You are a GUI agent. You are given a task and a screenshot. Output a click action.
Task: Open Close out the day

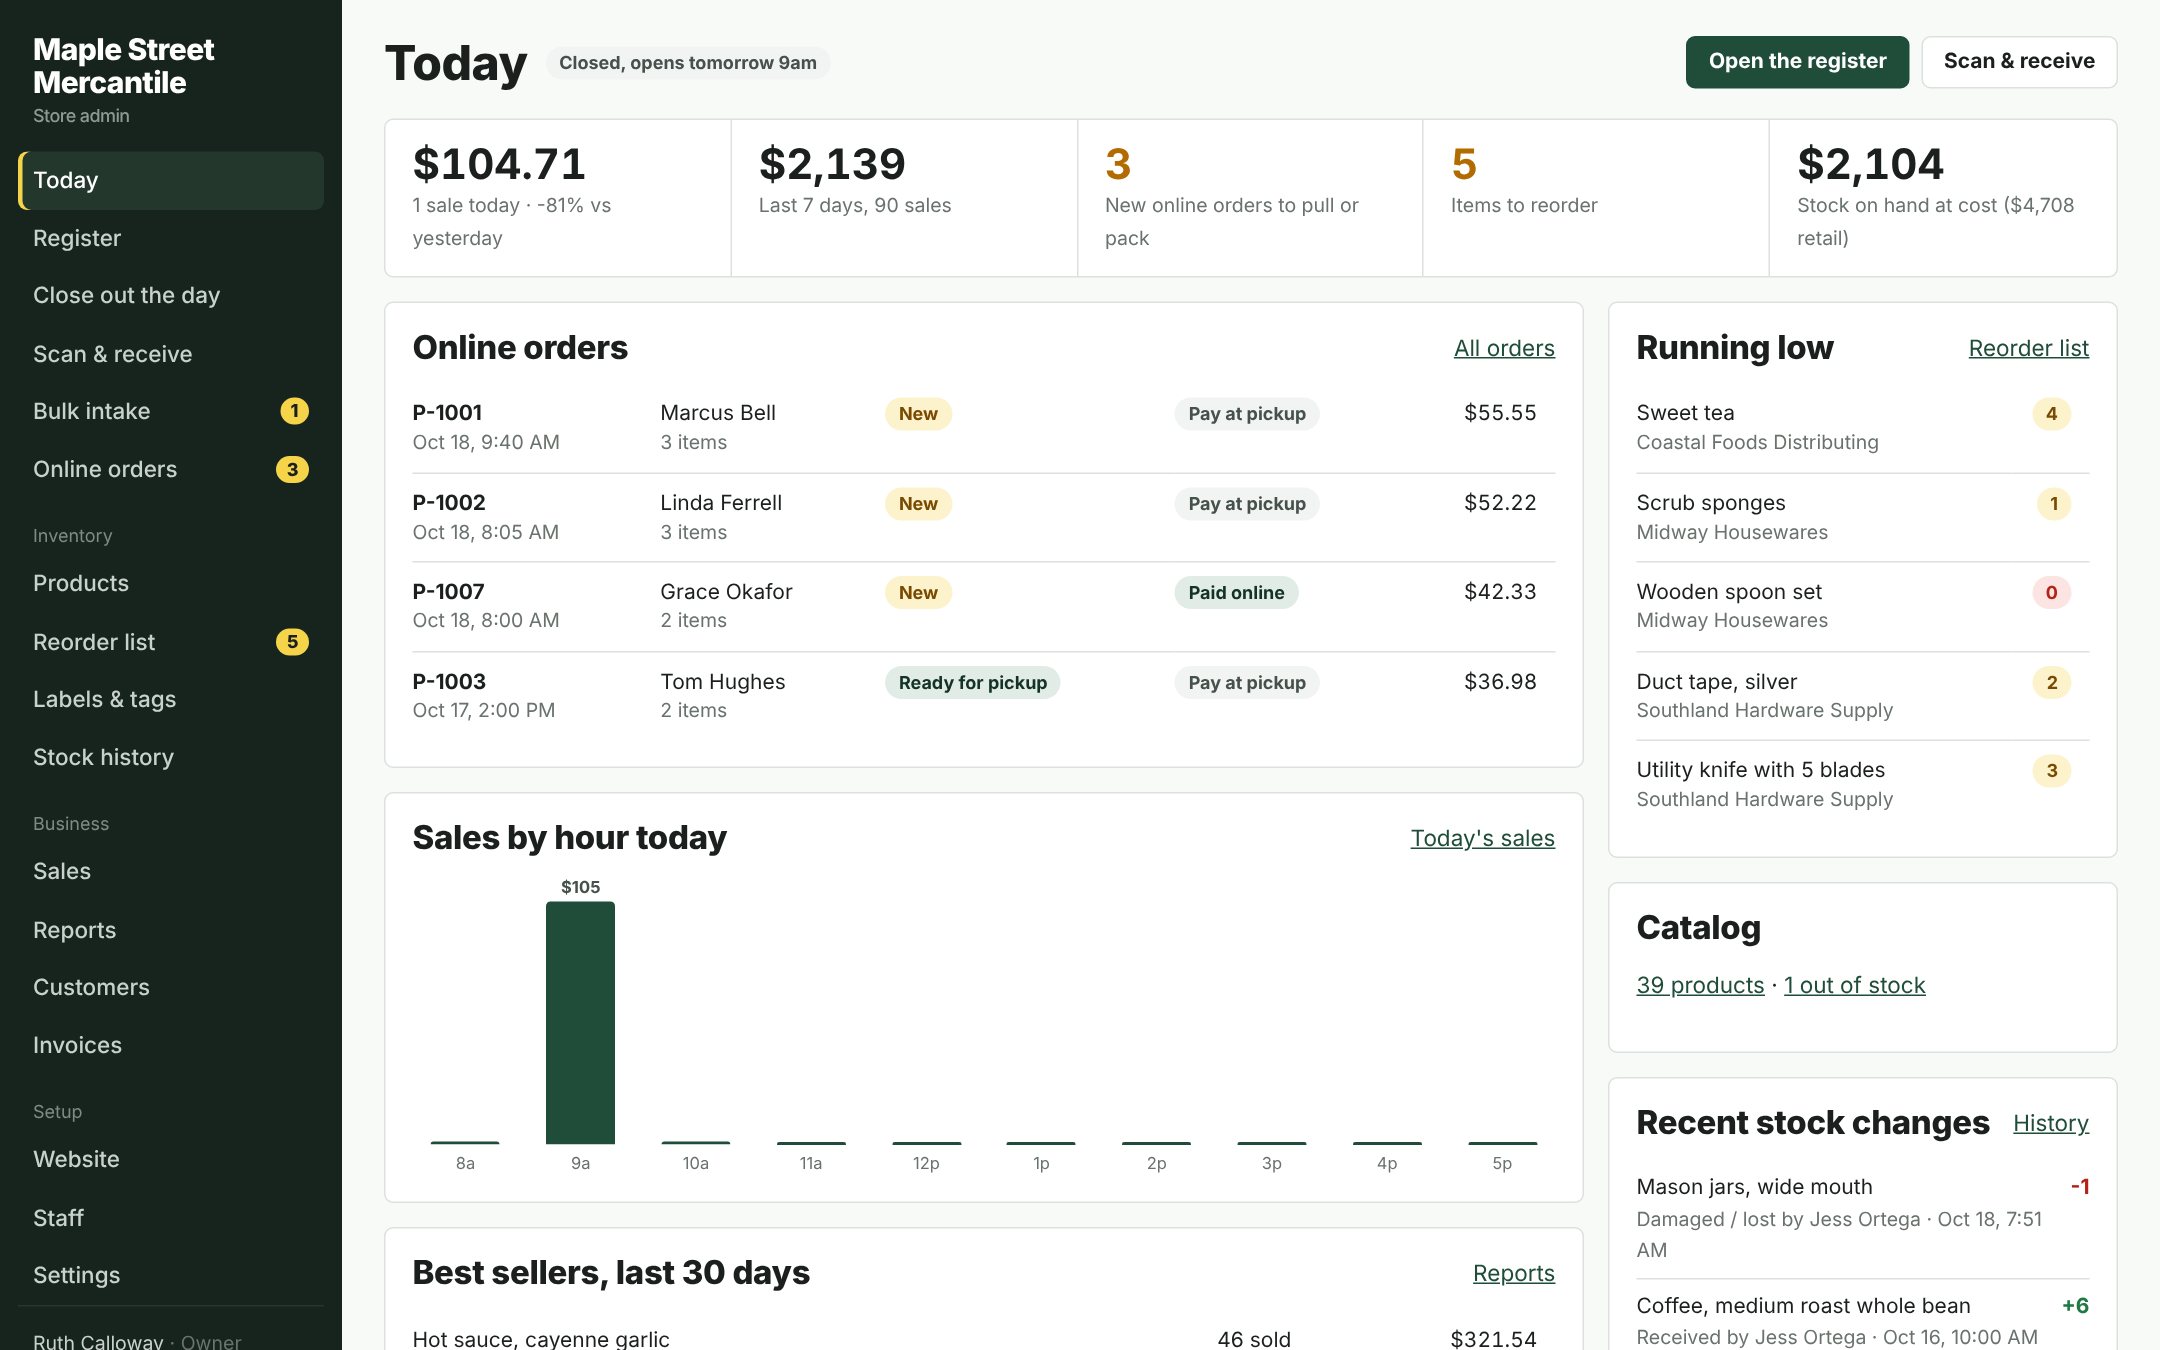pyautogui.click(x=171, y=295)
